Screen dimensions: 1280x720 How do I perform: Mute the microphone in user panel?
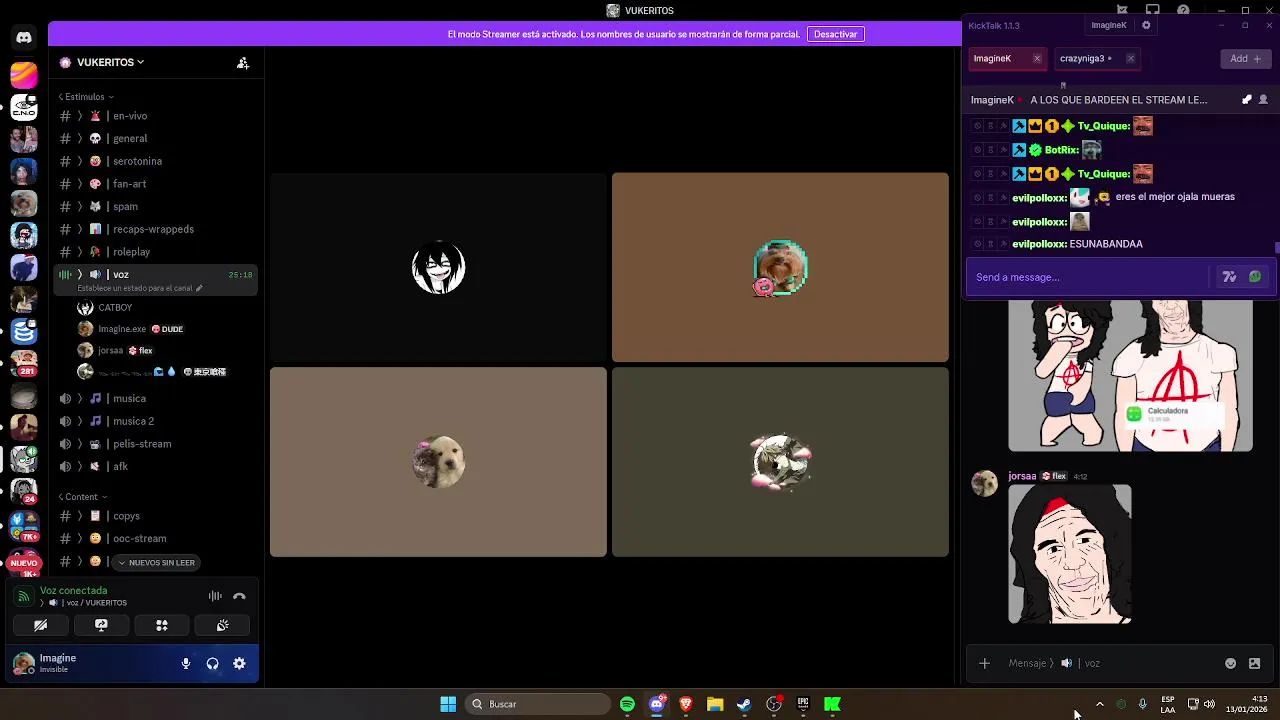pyautogui.click(x=186, y=663)
